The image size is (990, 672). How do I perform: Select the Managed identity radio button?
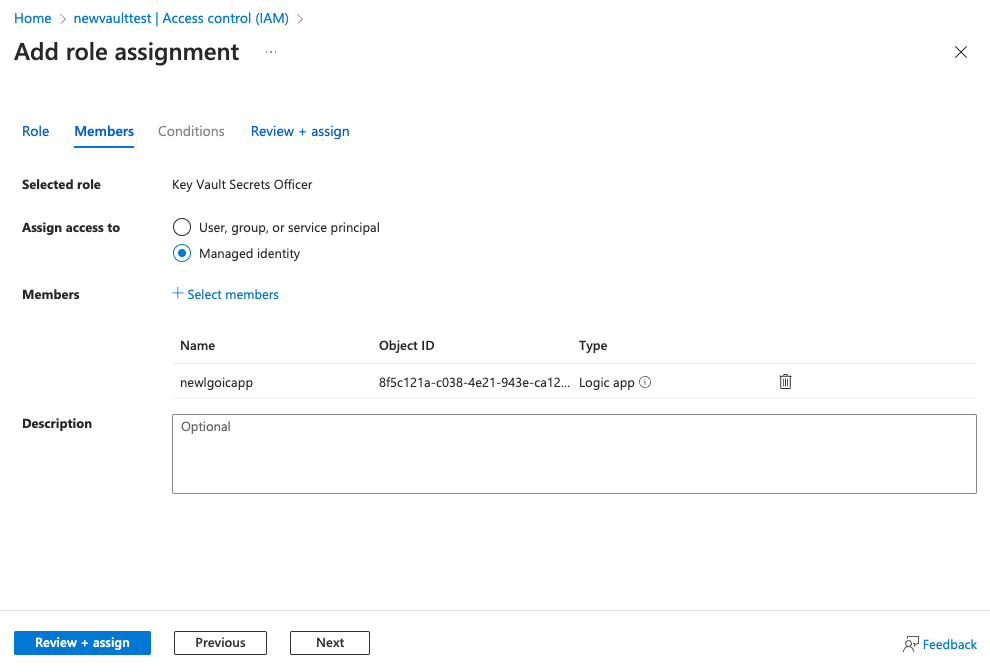point(182,253)
